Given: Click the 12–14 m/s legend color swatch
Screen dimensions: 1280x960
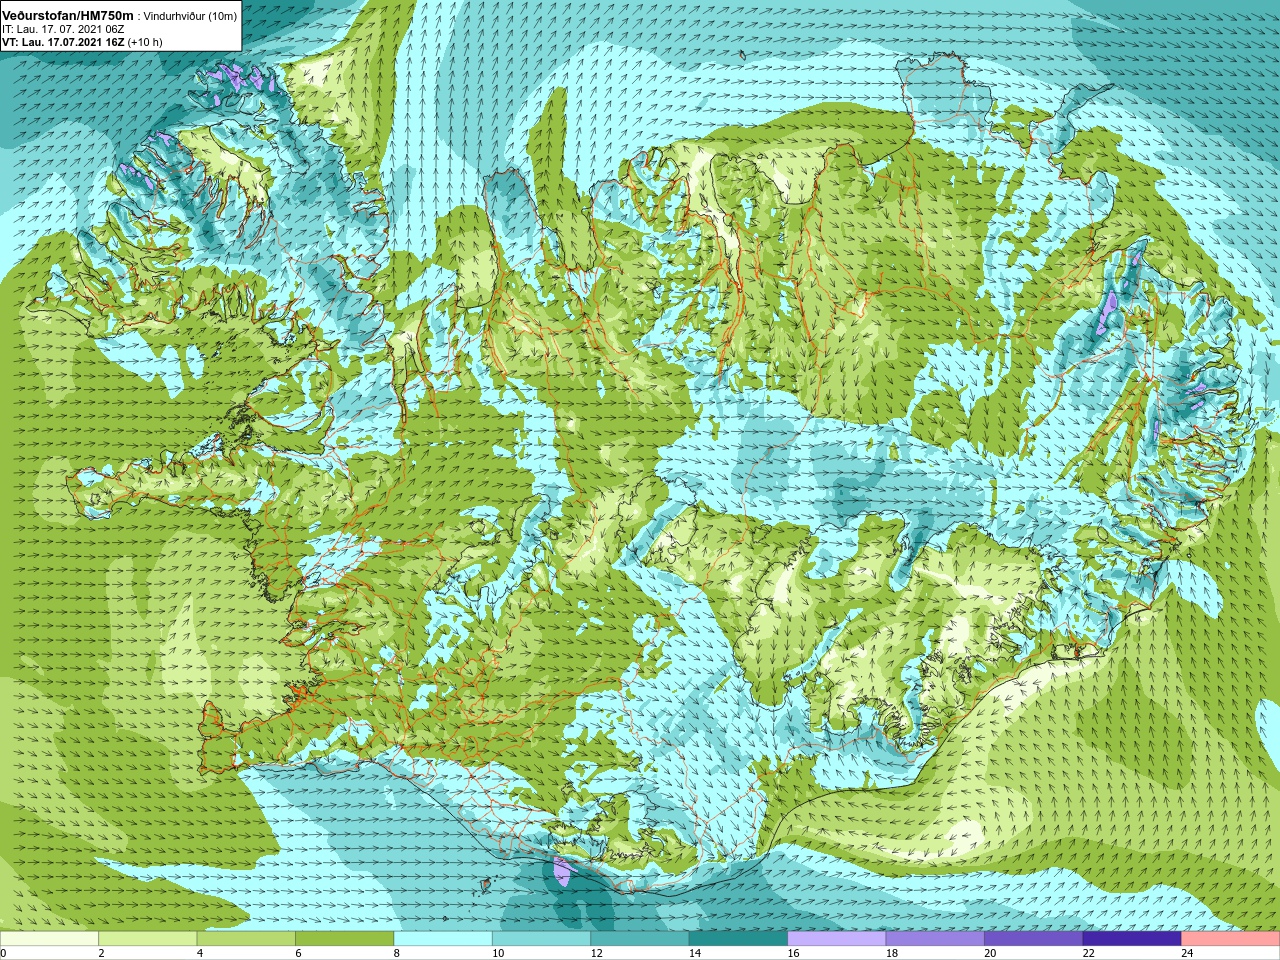Looking at the screenshot, I should click(640, 939).
